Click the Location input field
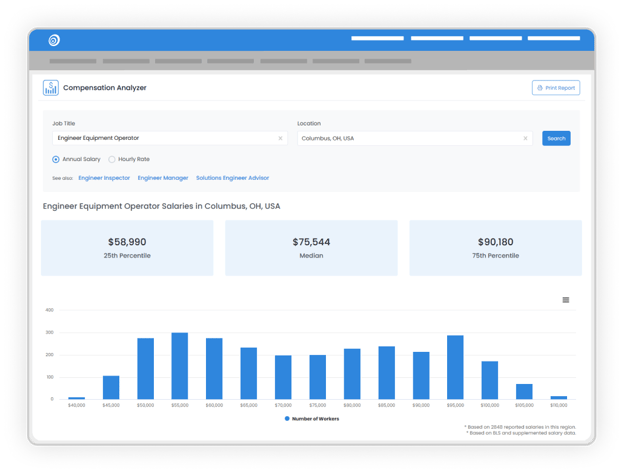Viewport: 624px width, 473px height. [x=415, y=138]
